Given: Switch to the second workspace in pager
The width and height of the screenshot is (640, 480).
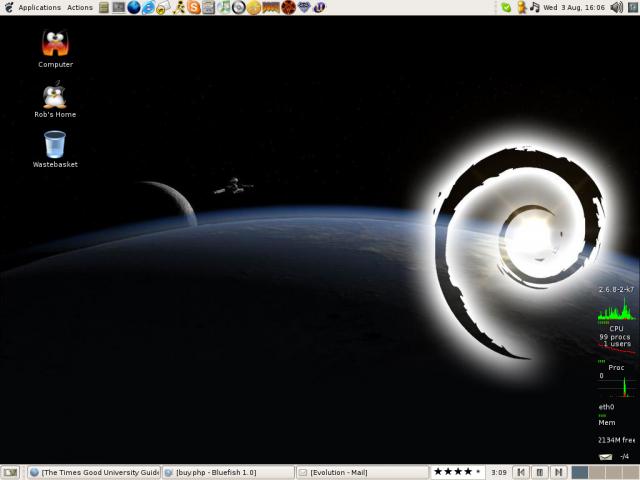Looking at the screenshot, I should (597, 473).
